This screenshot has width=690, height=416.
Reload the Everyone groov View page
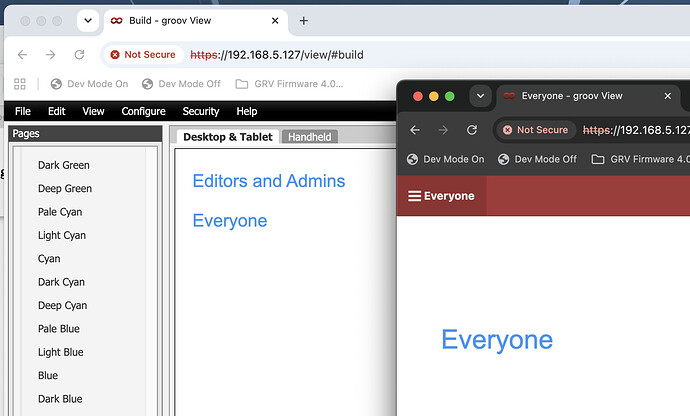pos(472,130)
